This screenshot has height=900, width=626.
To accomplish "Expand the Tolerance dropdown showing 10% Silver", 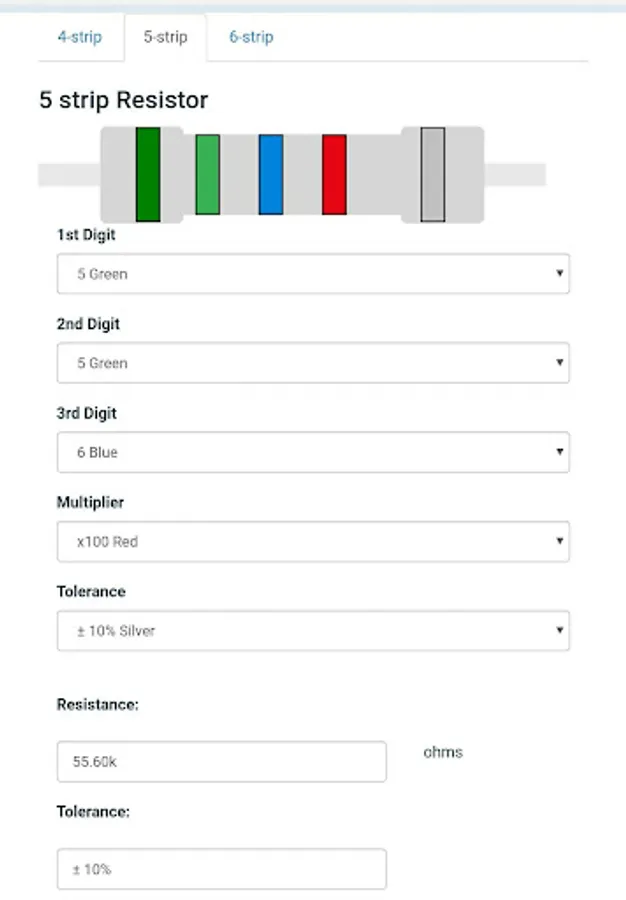I will point(313,630).
